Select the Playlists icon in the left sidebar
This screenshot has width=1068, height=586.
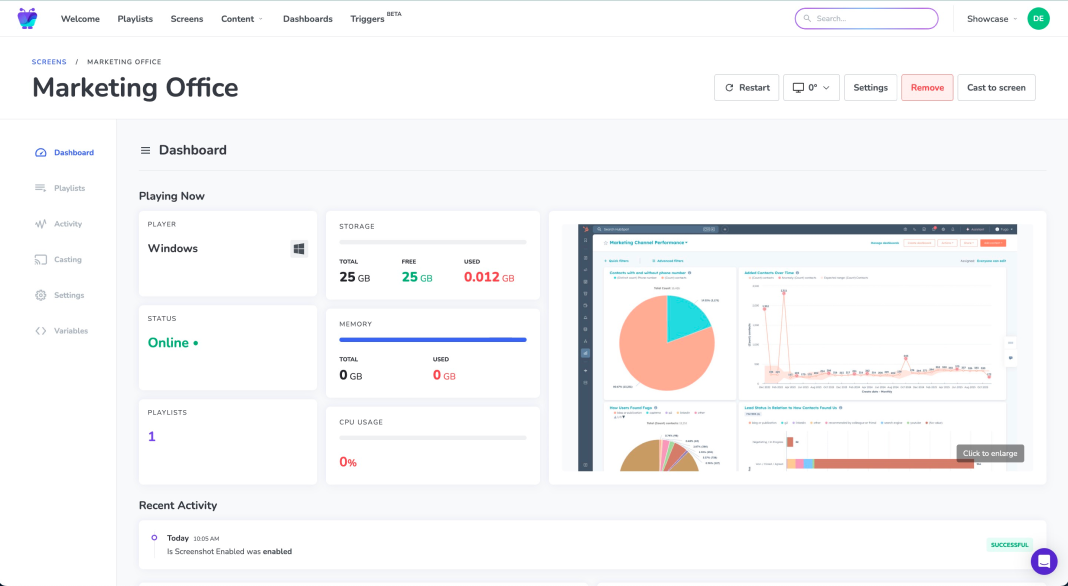(42, 188)
